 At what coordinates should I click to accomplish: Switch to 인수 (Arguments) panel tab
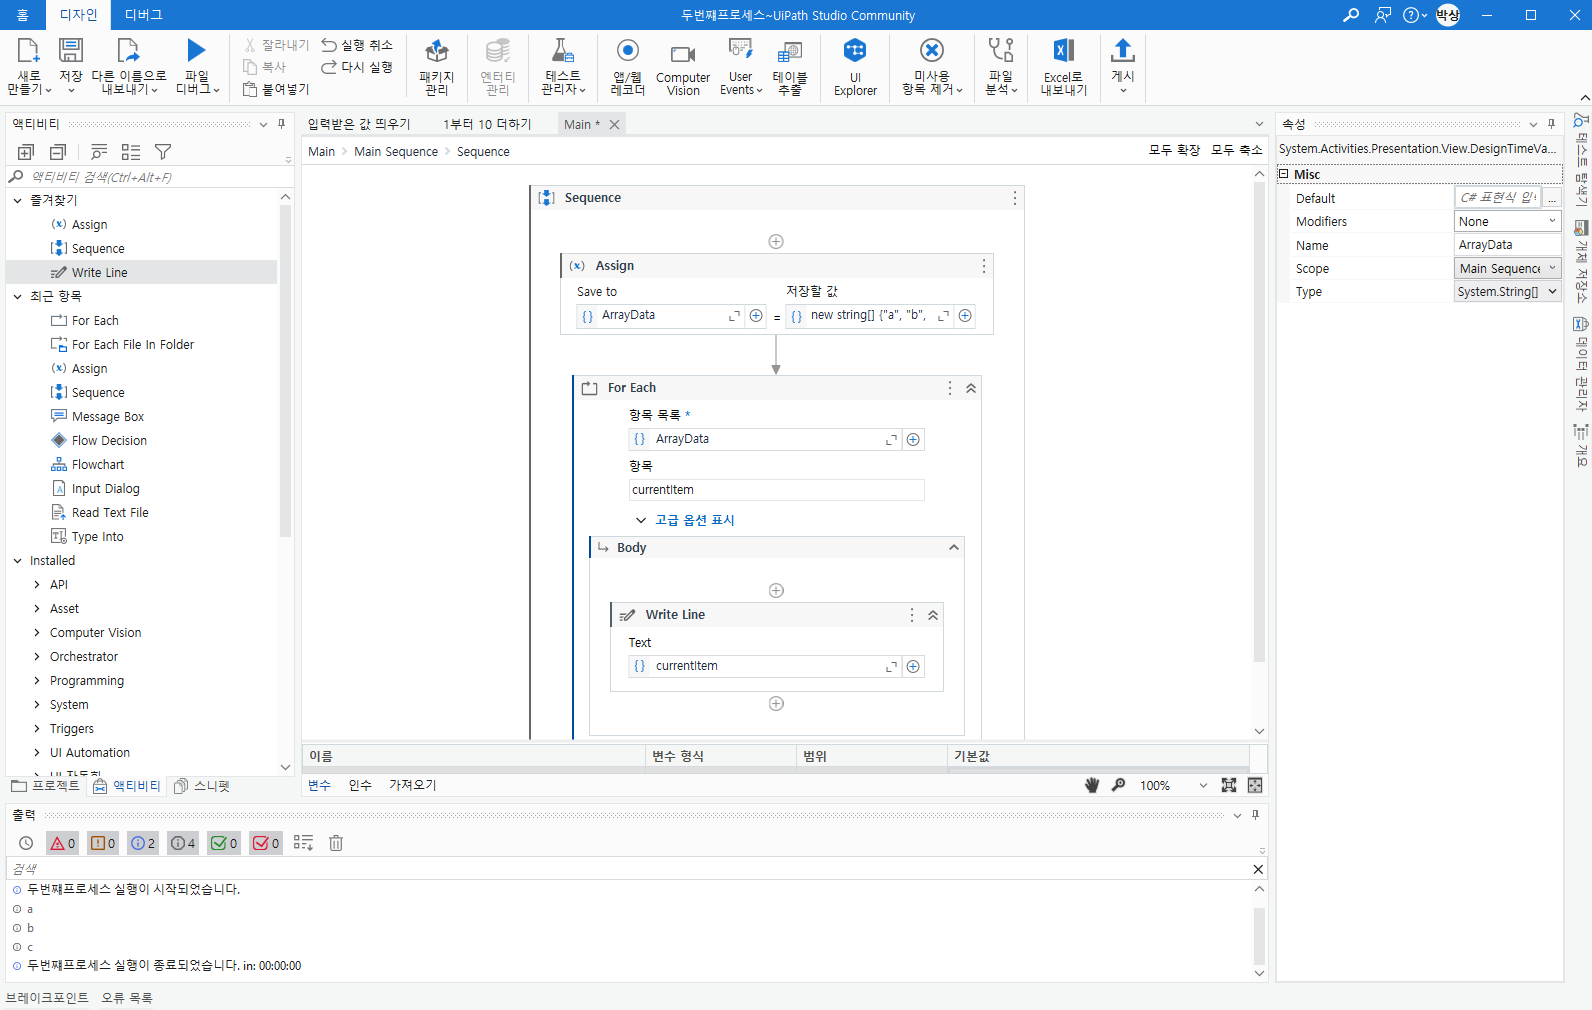coord(360,785)
